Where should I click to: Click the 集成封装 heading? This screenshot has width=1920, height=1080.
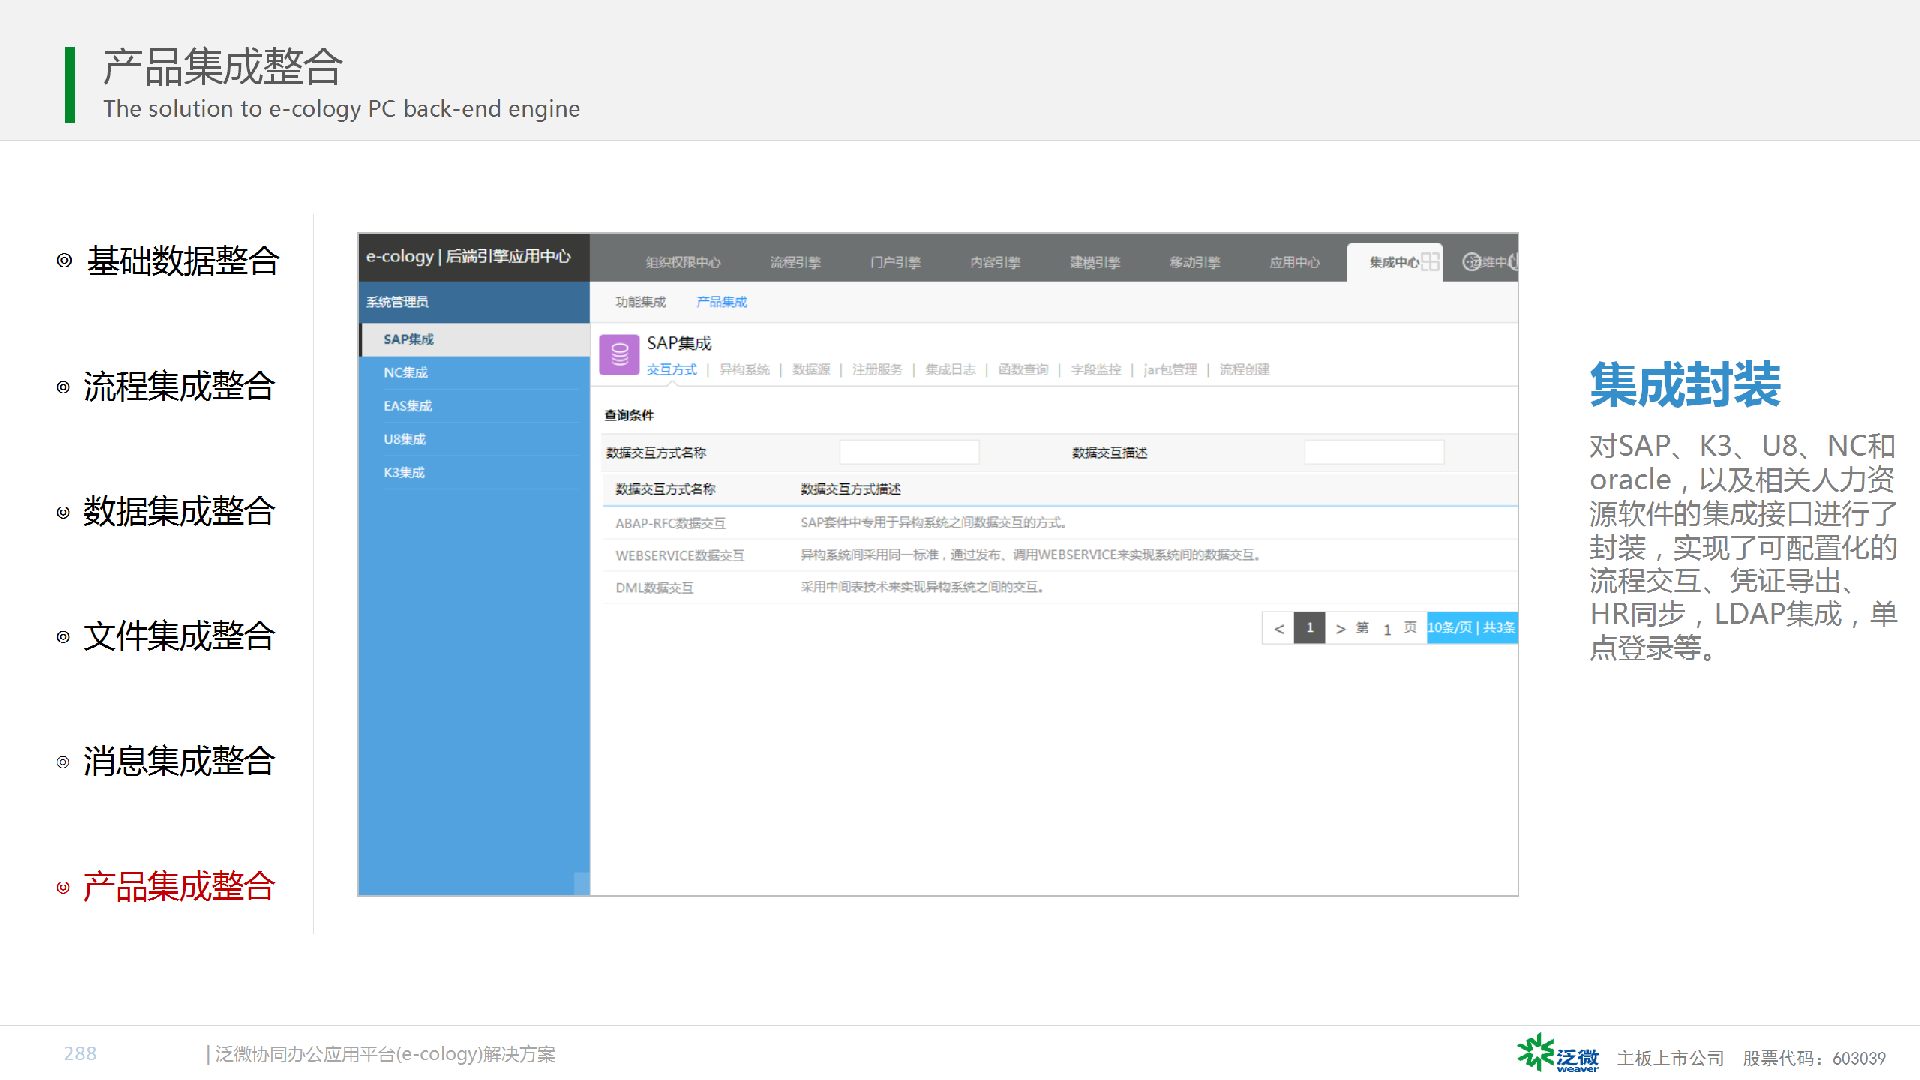click(1686, 385)
